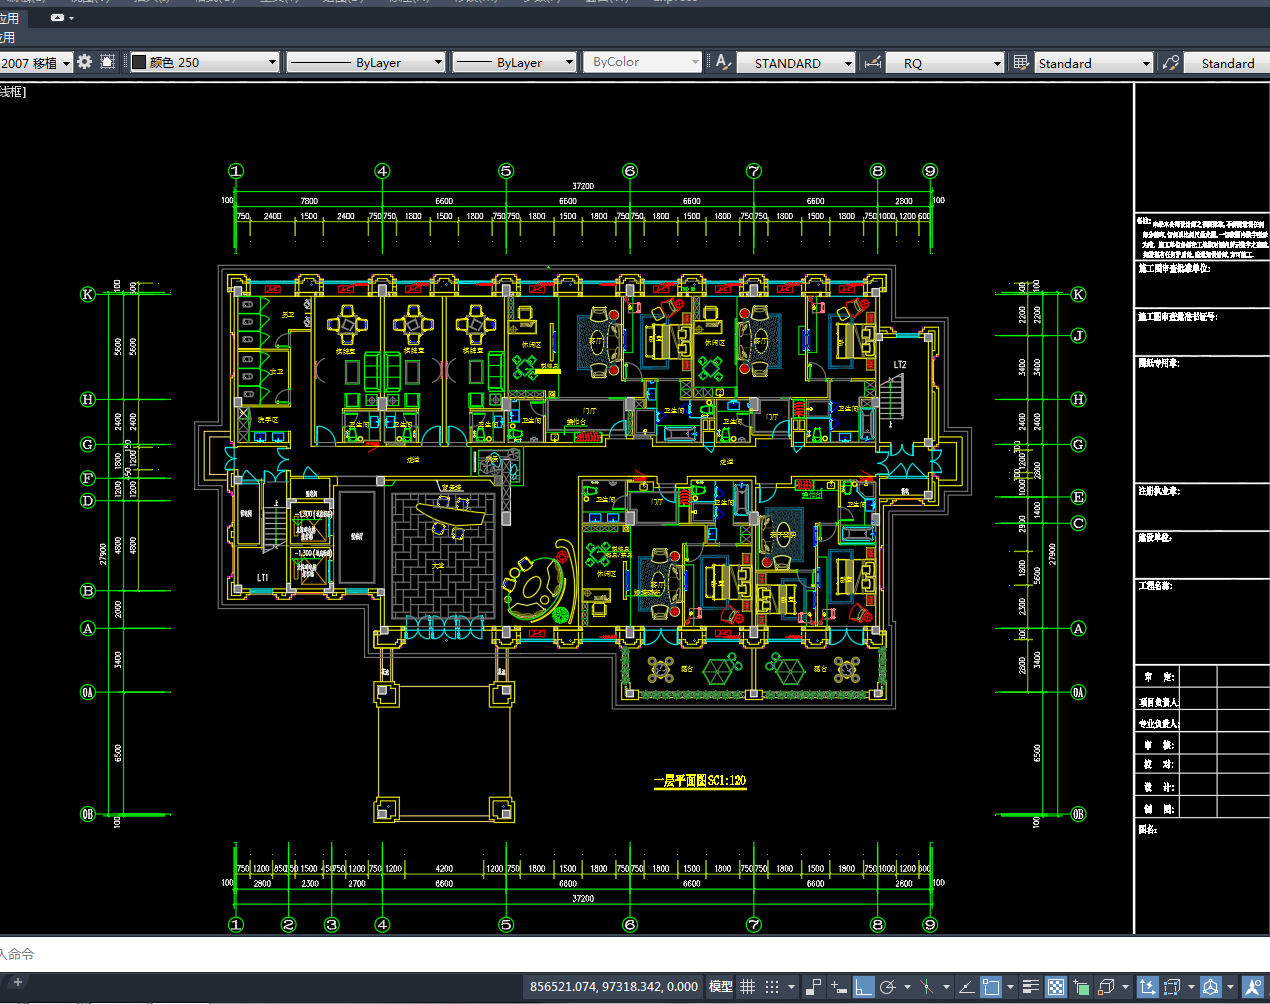Toggle infer constraints in status bar
The height and width of the screenshot is (1004, 1270).
pyautogui.click(x=813, y=987)
